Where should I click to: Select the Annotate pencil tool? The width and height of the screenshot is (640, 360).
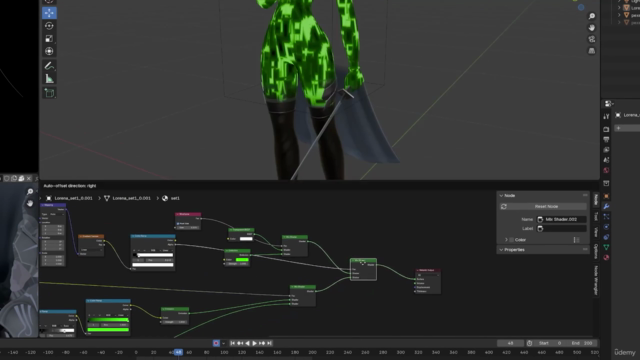point(49,66)
